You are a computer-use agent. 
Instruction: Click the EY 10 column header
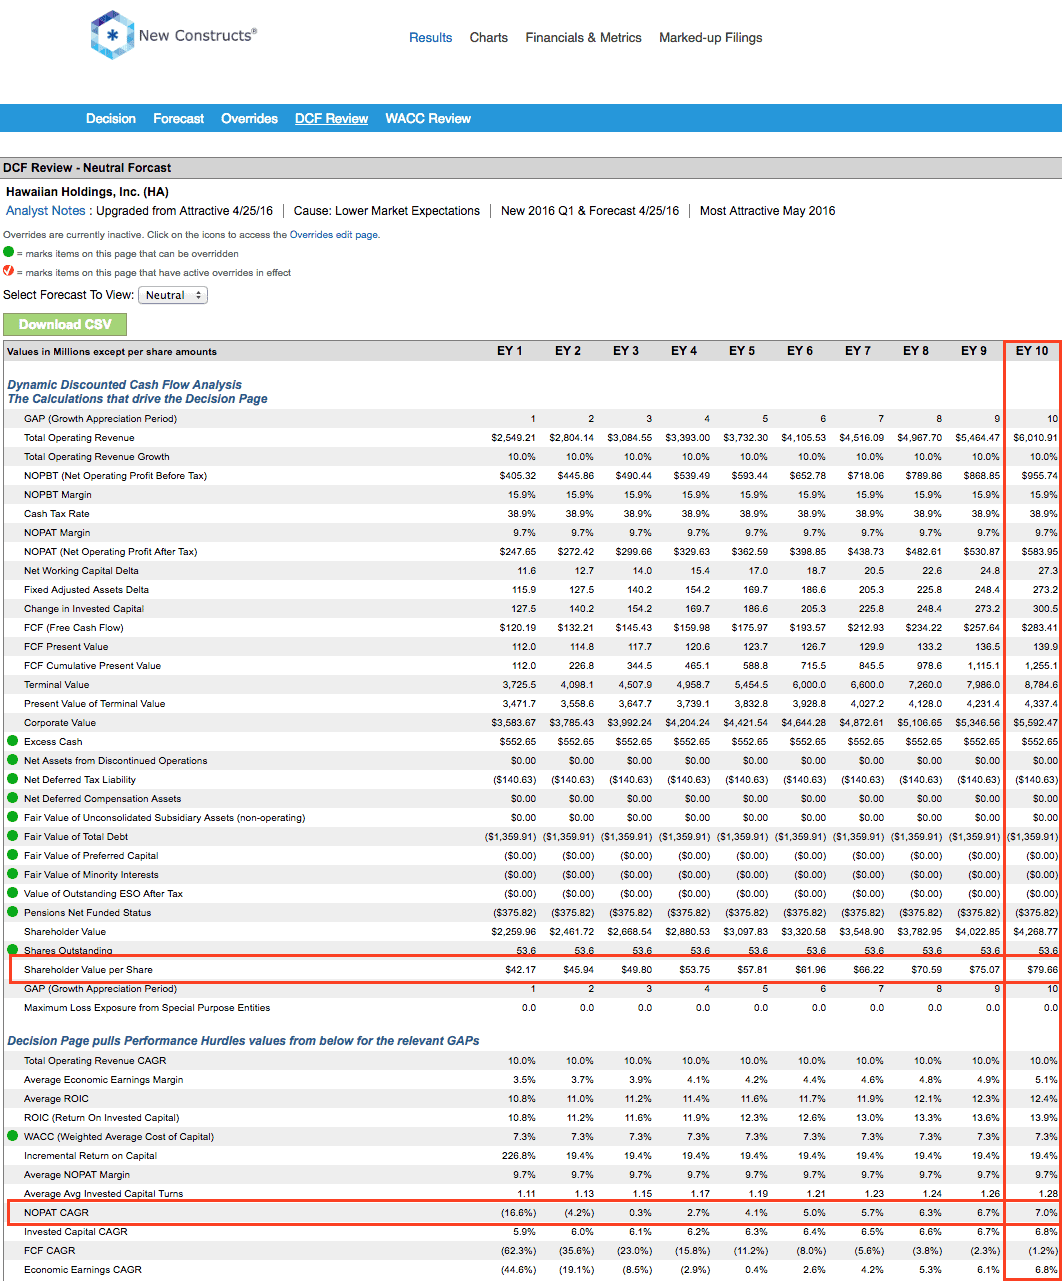click(1032, 351)
